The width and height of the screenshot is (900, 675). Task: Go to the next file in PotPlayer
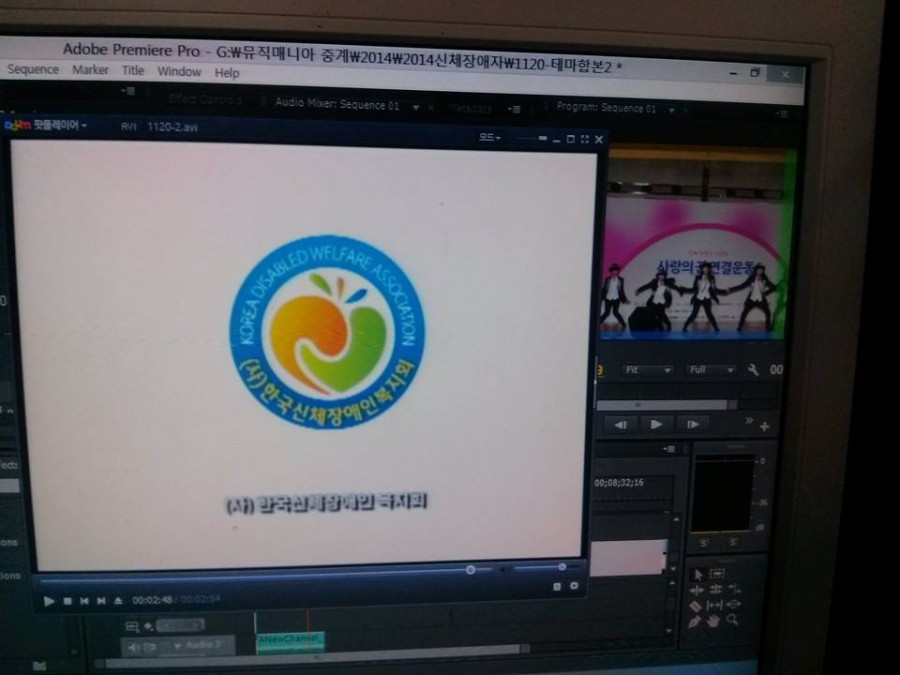coord(101,601)
